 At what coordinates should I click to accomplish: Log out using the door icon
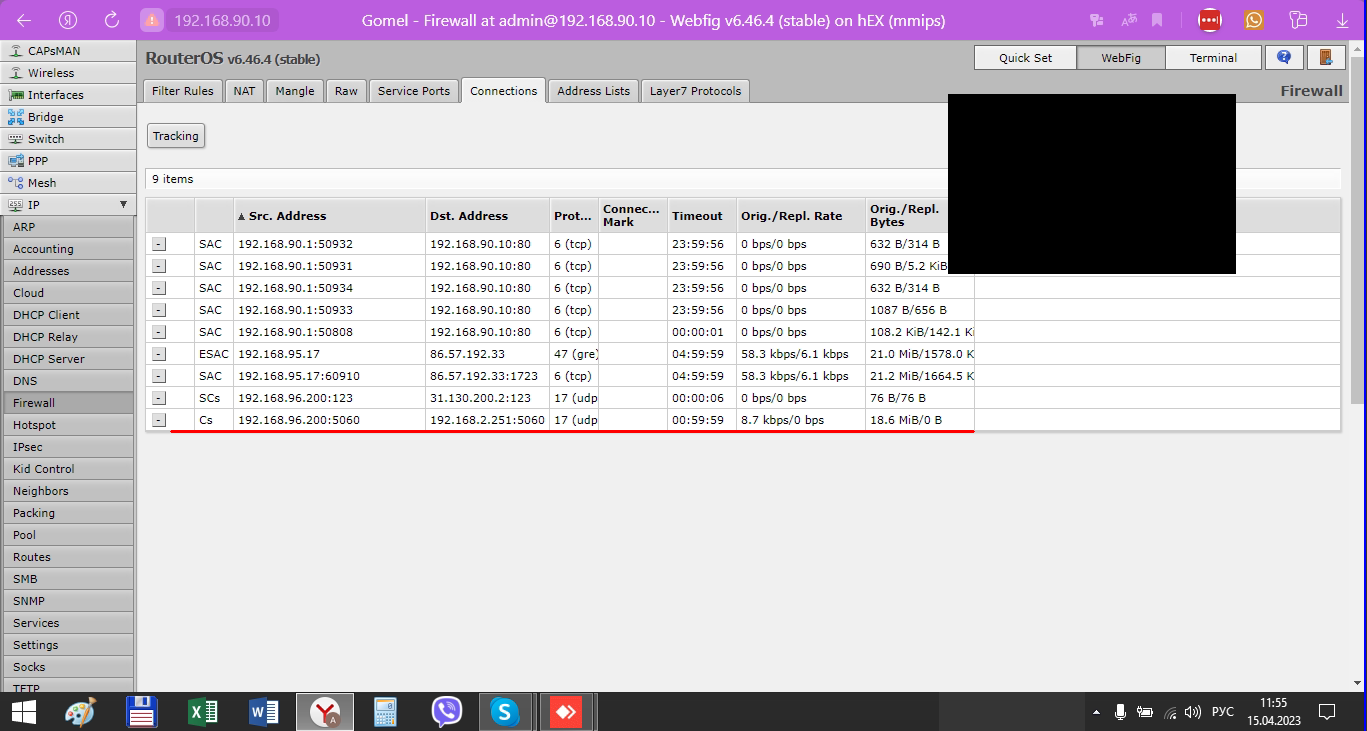[x=1326, y=58]
